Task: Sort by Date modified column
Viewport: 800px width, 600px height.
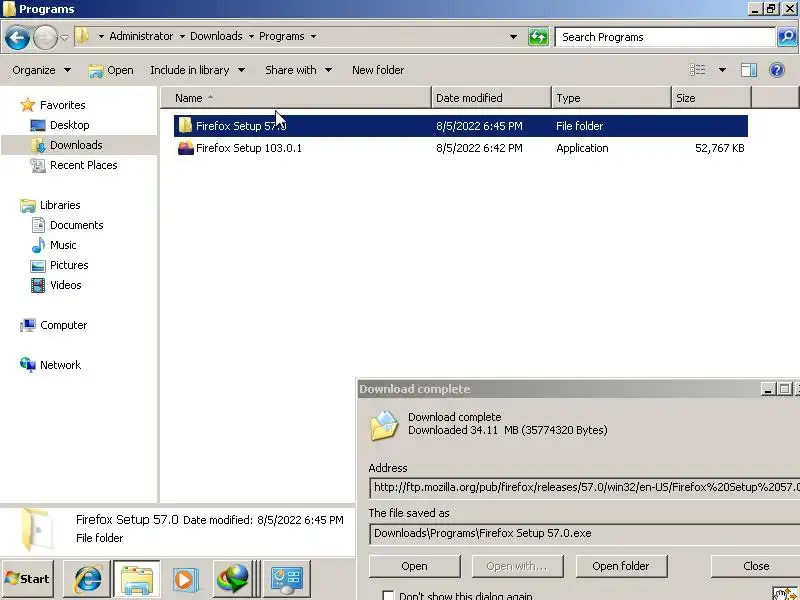Action: tap(491, 98)
